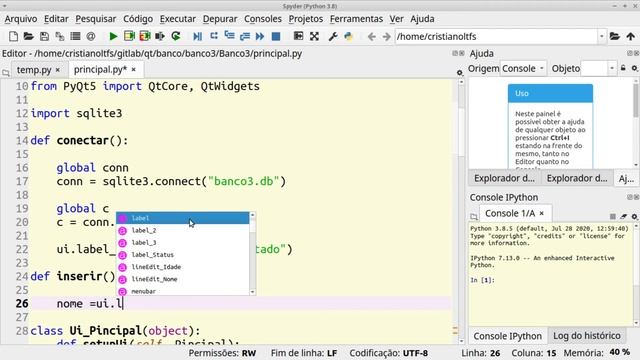Run the current cell icon

click(129, 36)
